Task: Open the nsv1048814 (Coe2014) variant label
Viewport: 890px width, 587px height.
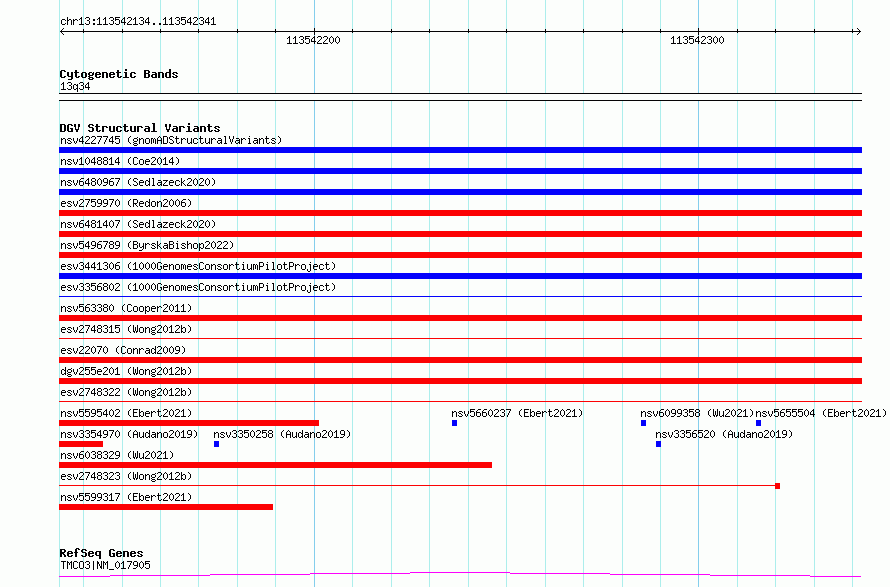Action: 120,161
